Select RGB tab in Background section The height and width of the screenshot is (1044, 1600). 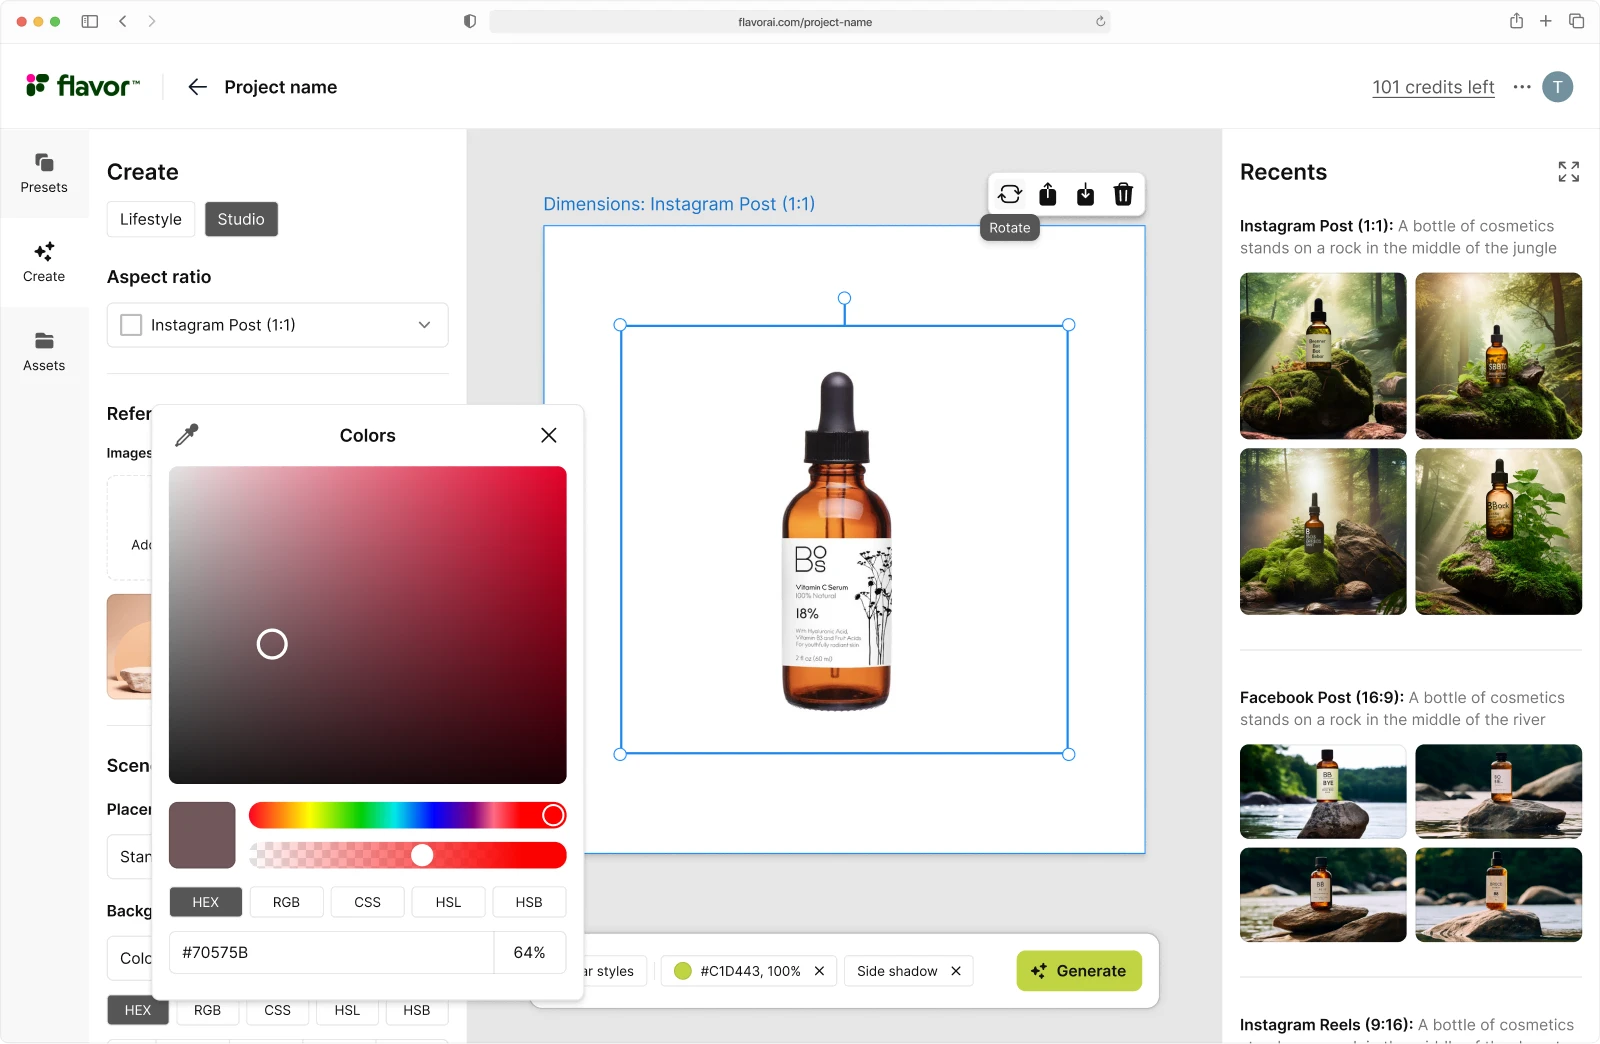[x=207, y=1010]
